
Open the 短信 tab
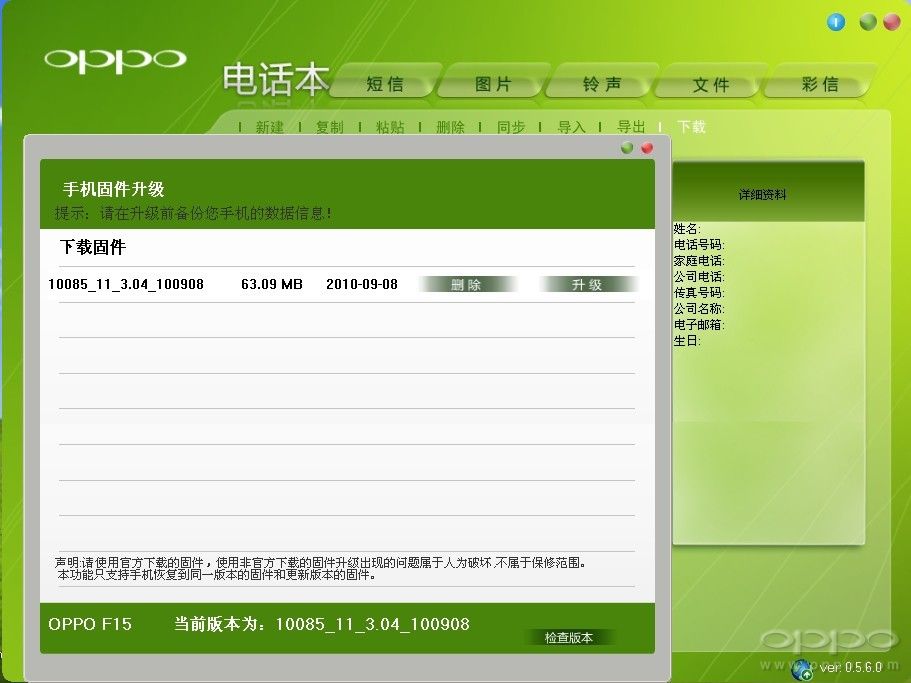coord(385,84)
